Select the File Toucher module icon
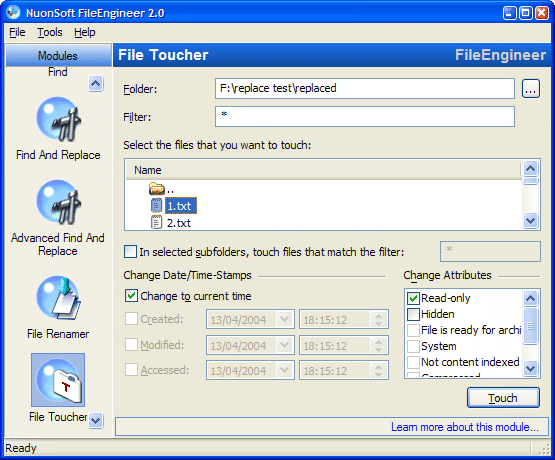The width and height of the screenshot is (555, 460). coord(58,380)
